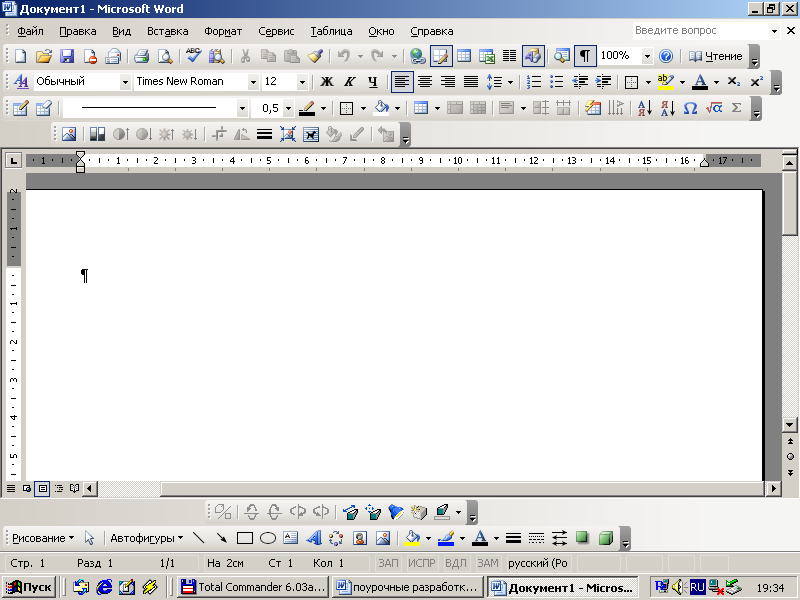Viewport: 800px width, 600px height.
Task: Decrease the paragraph indent
Action: (x=580, y=82)
